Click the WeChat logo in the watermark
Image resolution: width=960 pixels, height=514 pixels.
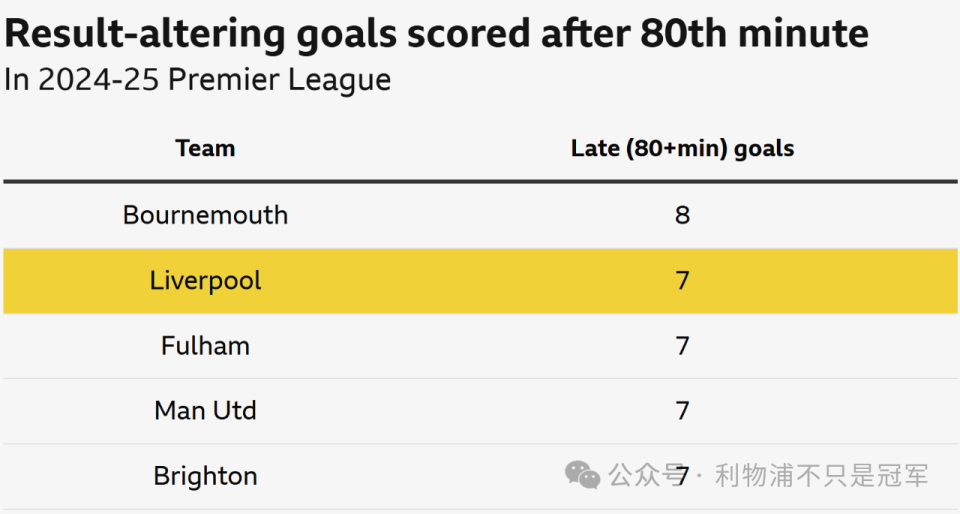[582, 475]
